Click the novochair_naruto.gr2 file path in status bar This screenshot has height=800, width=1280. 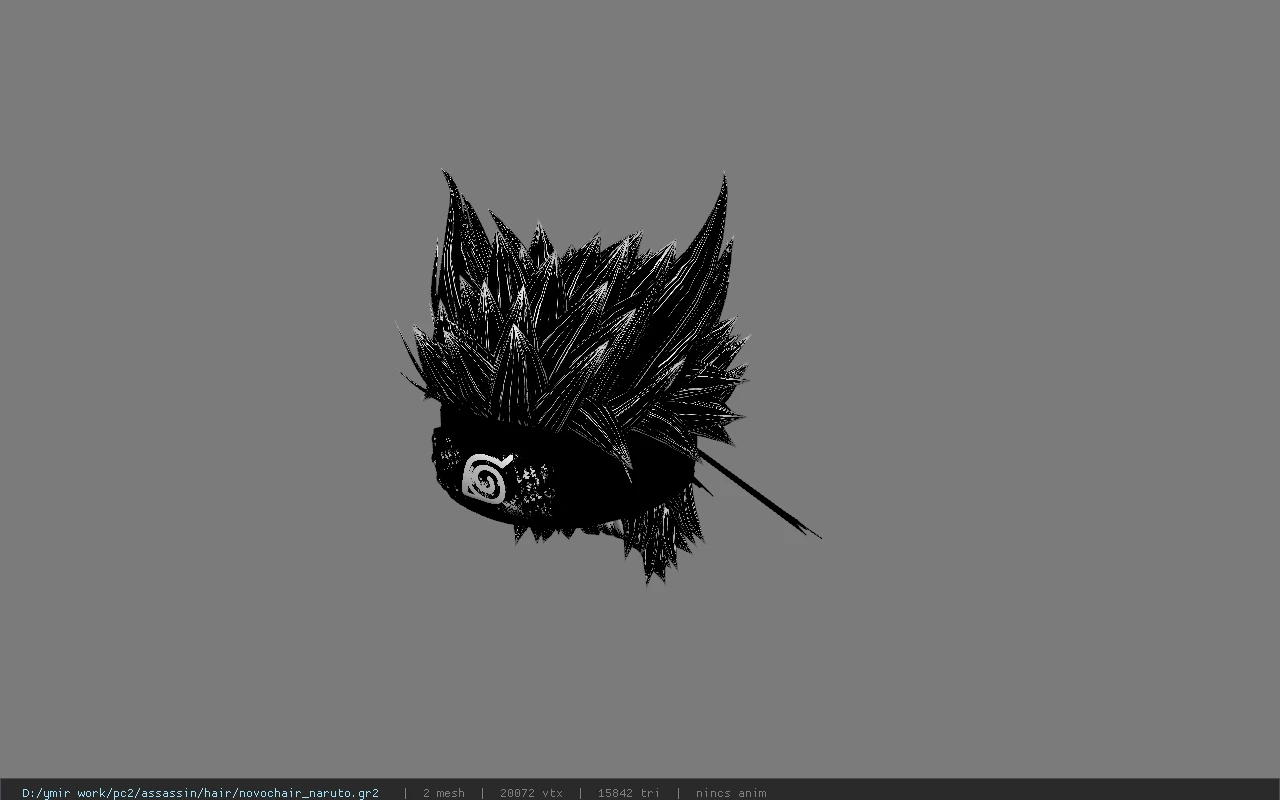tap(200, 793)
